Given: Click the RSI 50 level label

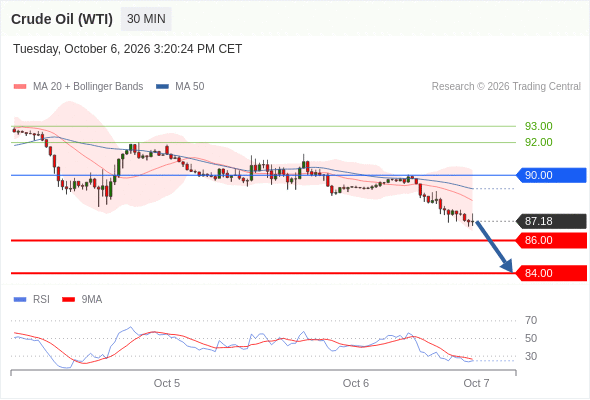Looking at the screenshot, I should pyautogui.click(x=531, y=338).
